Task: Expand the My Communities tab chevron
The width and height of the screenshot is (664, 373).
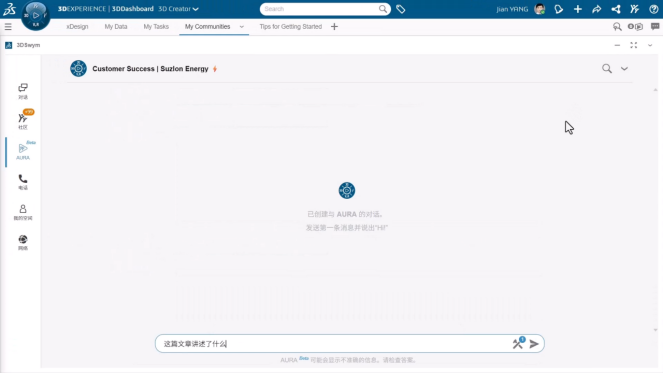Action: [242, 27]
